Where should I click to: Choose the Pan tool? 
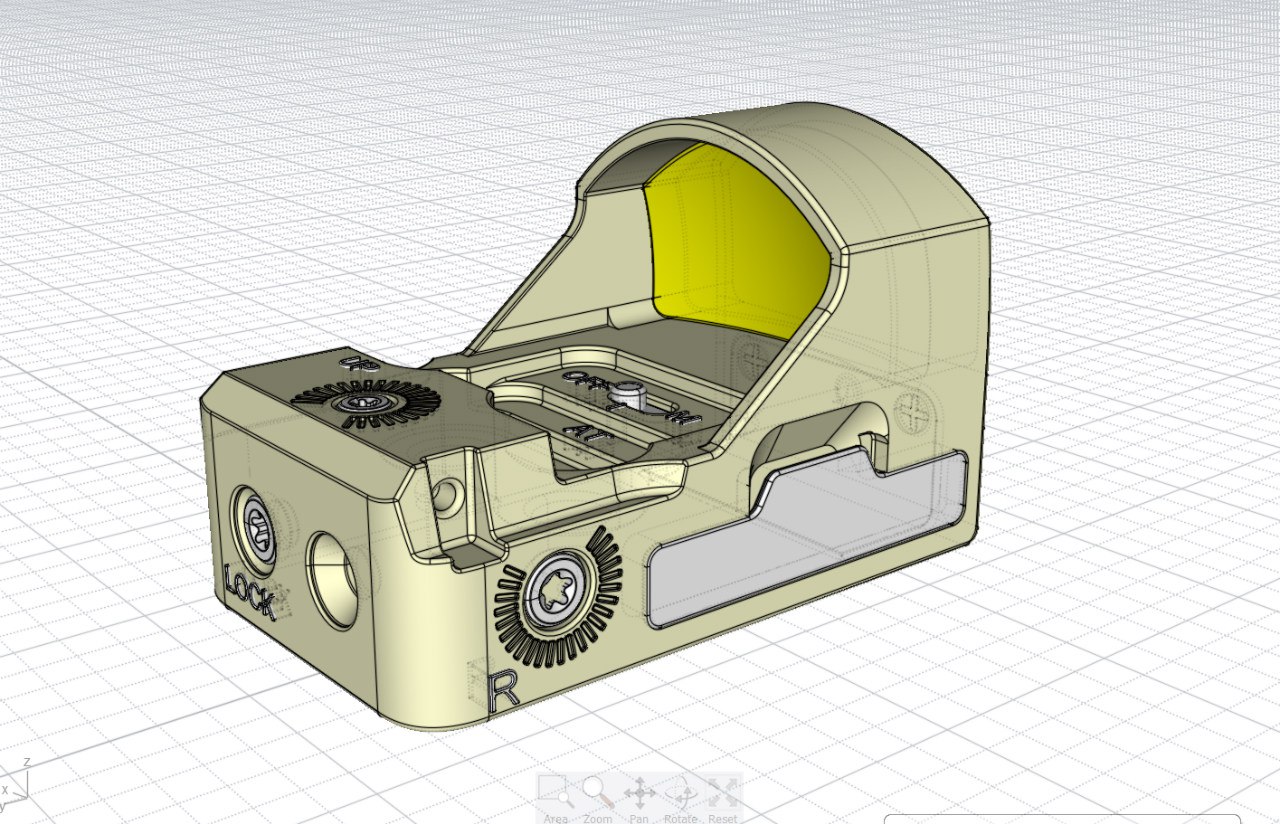640,794
